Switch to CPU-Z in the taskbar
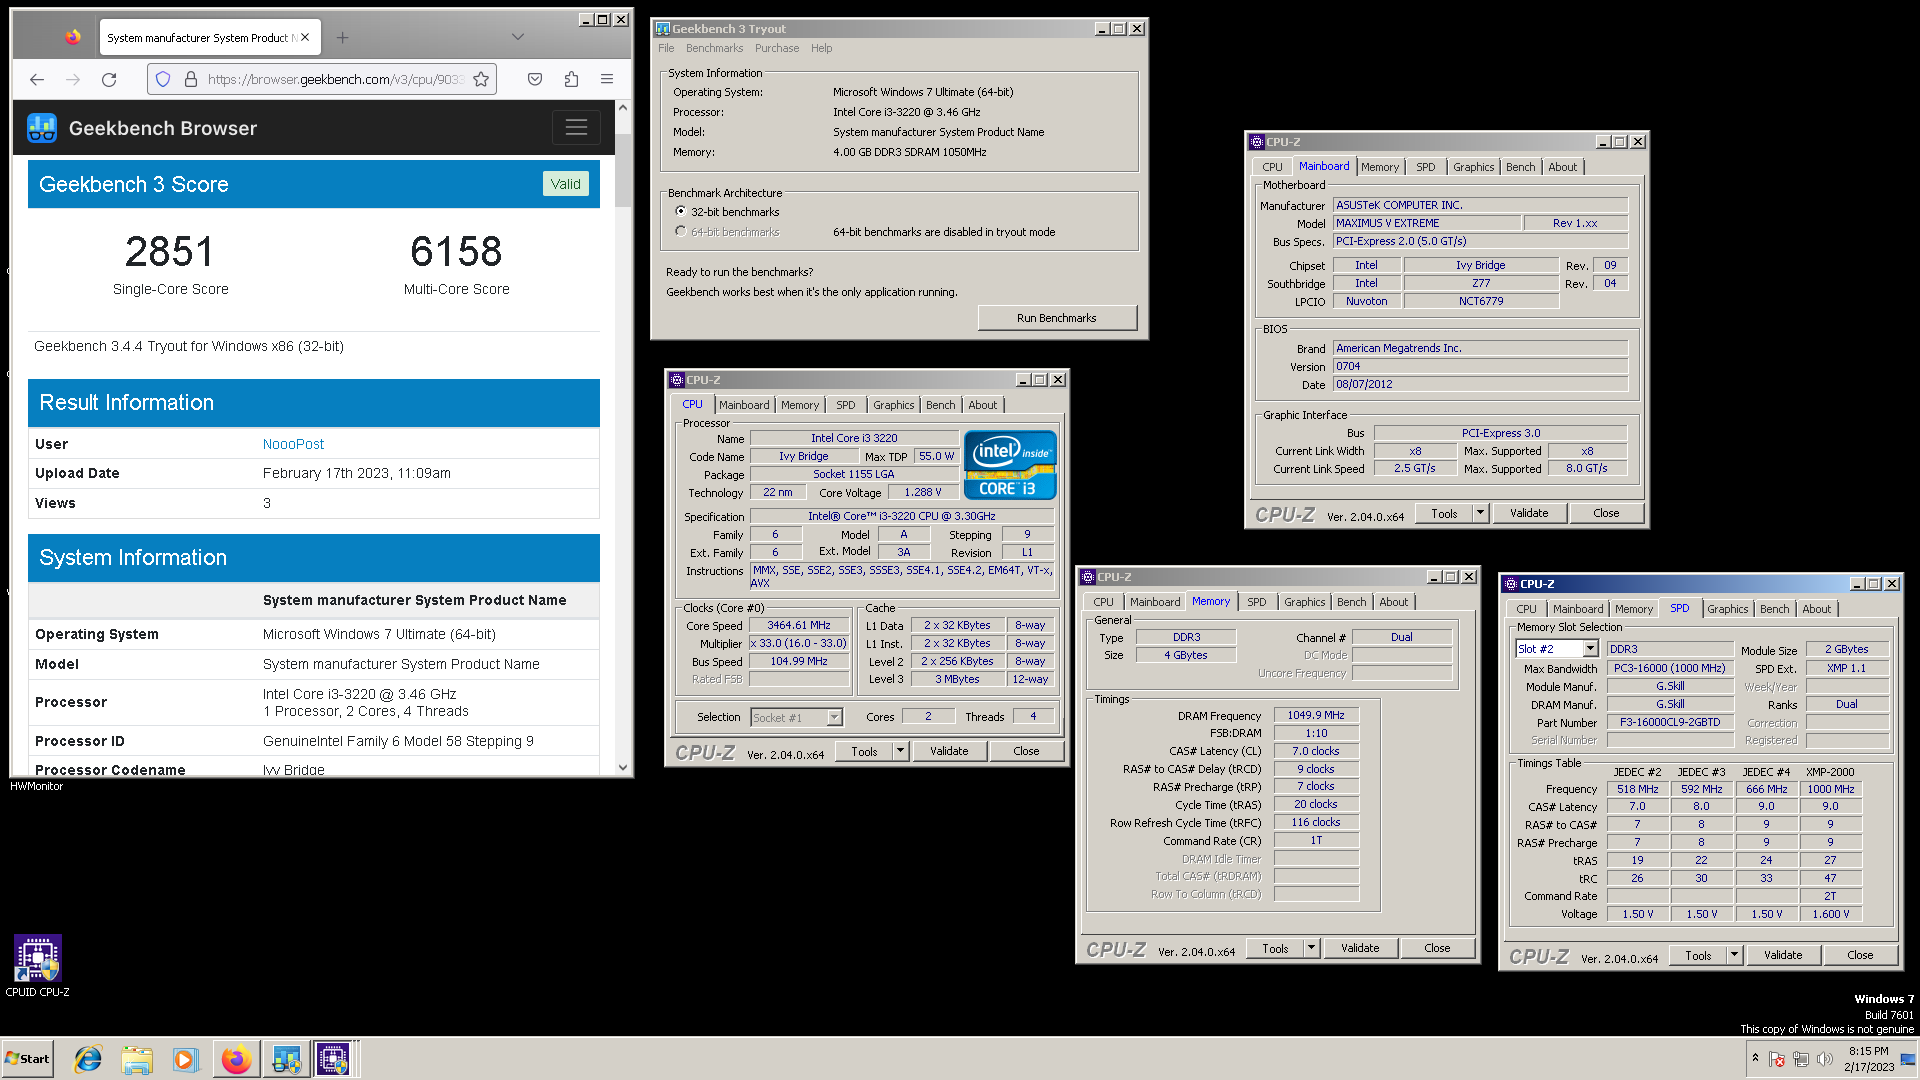This screenshot has width=1920, height=1080. (333, 1059)
